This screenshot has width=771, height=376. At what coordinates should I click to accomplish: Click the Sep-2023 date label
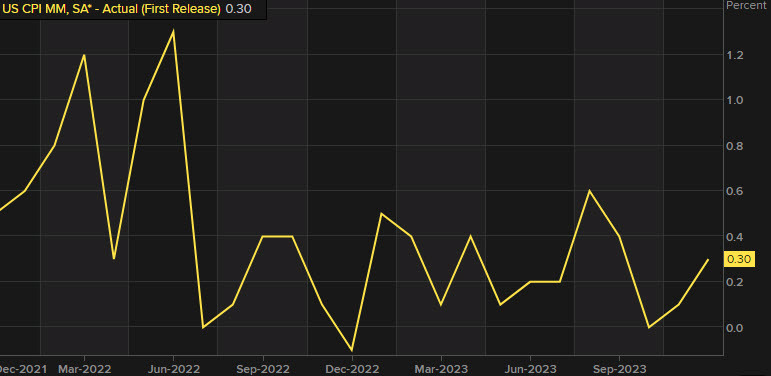tap(619, 369)
